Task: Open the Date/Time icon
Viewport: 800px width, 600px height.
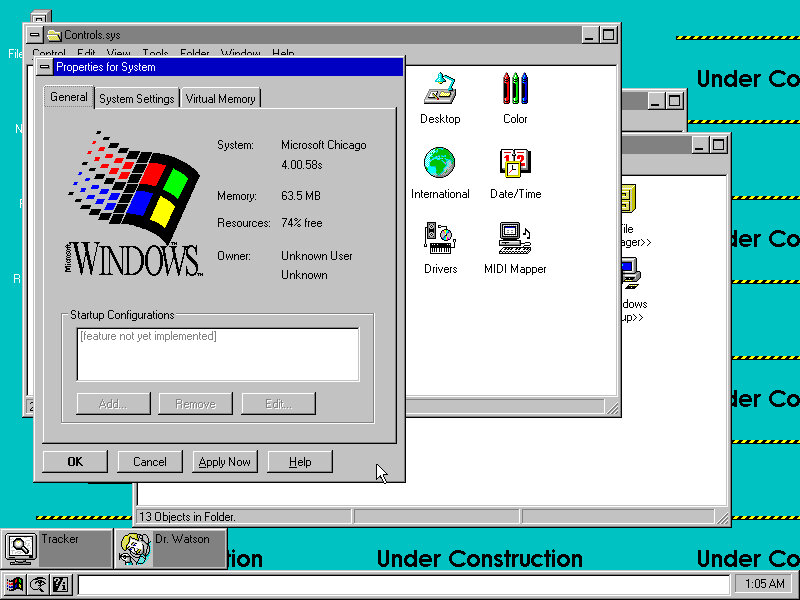Action: tap(515, 163)
